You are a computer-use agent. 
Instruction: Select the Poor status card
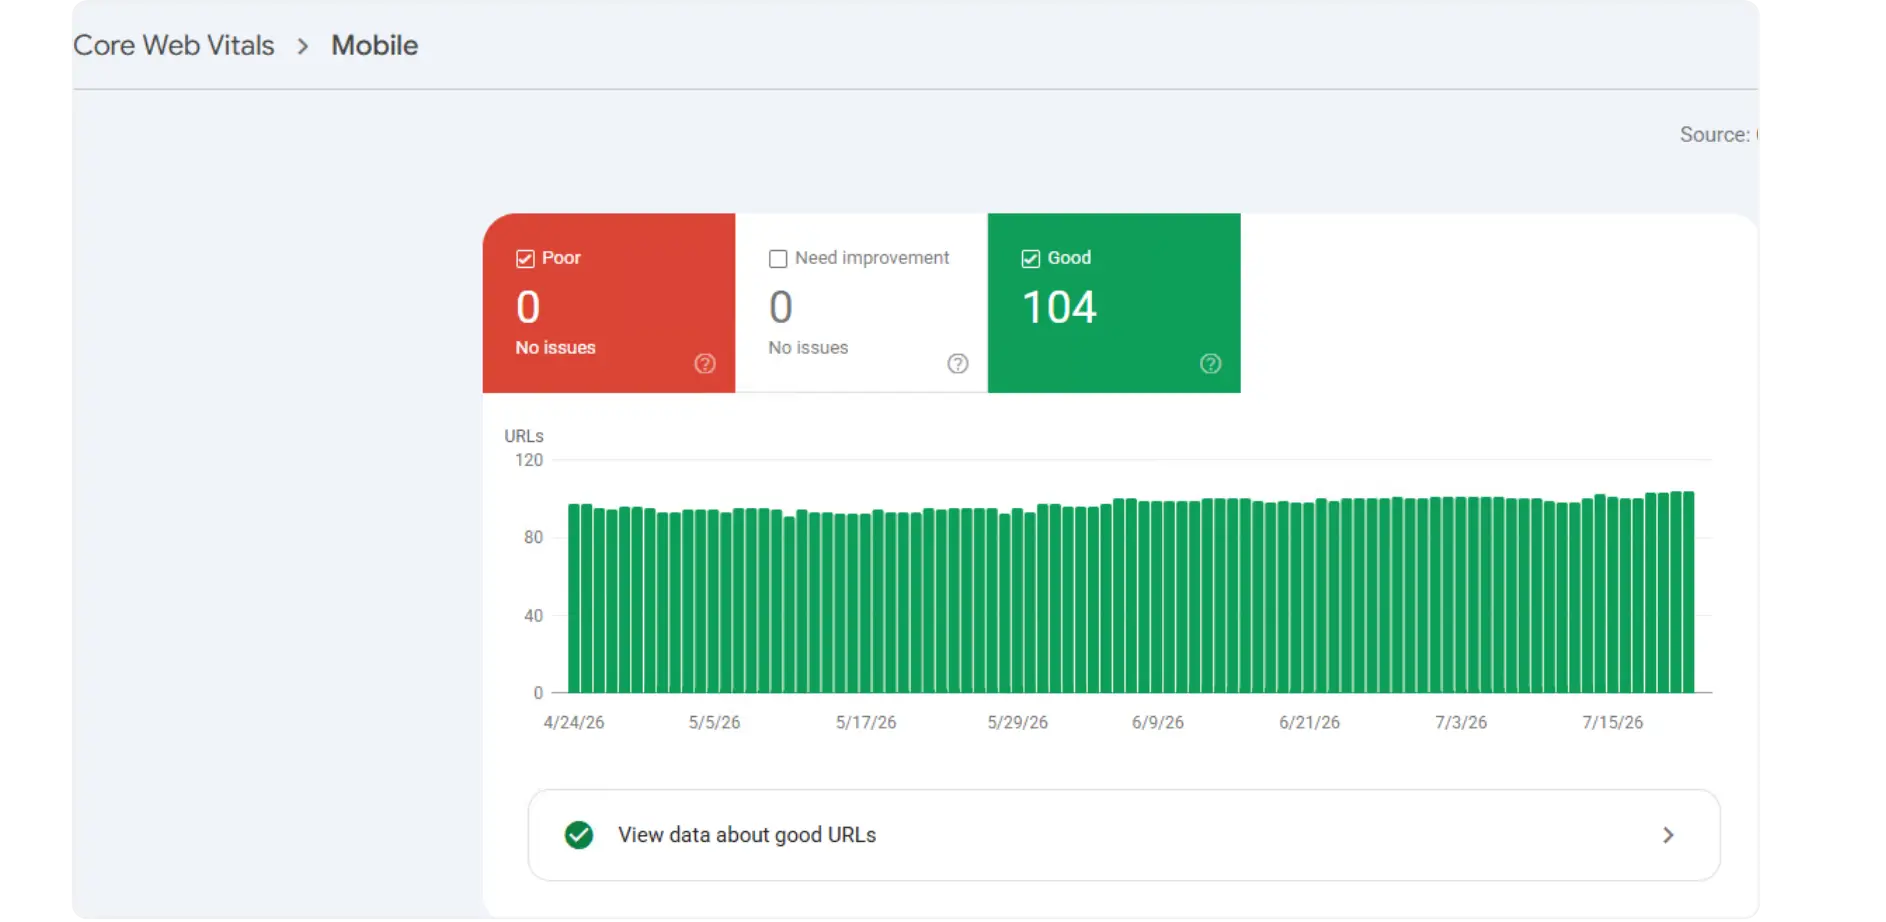coord(609,303)
